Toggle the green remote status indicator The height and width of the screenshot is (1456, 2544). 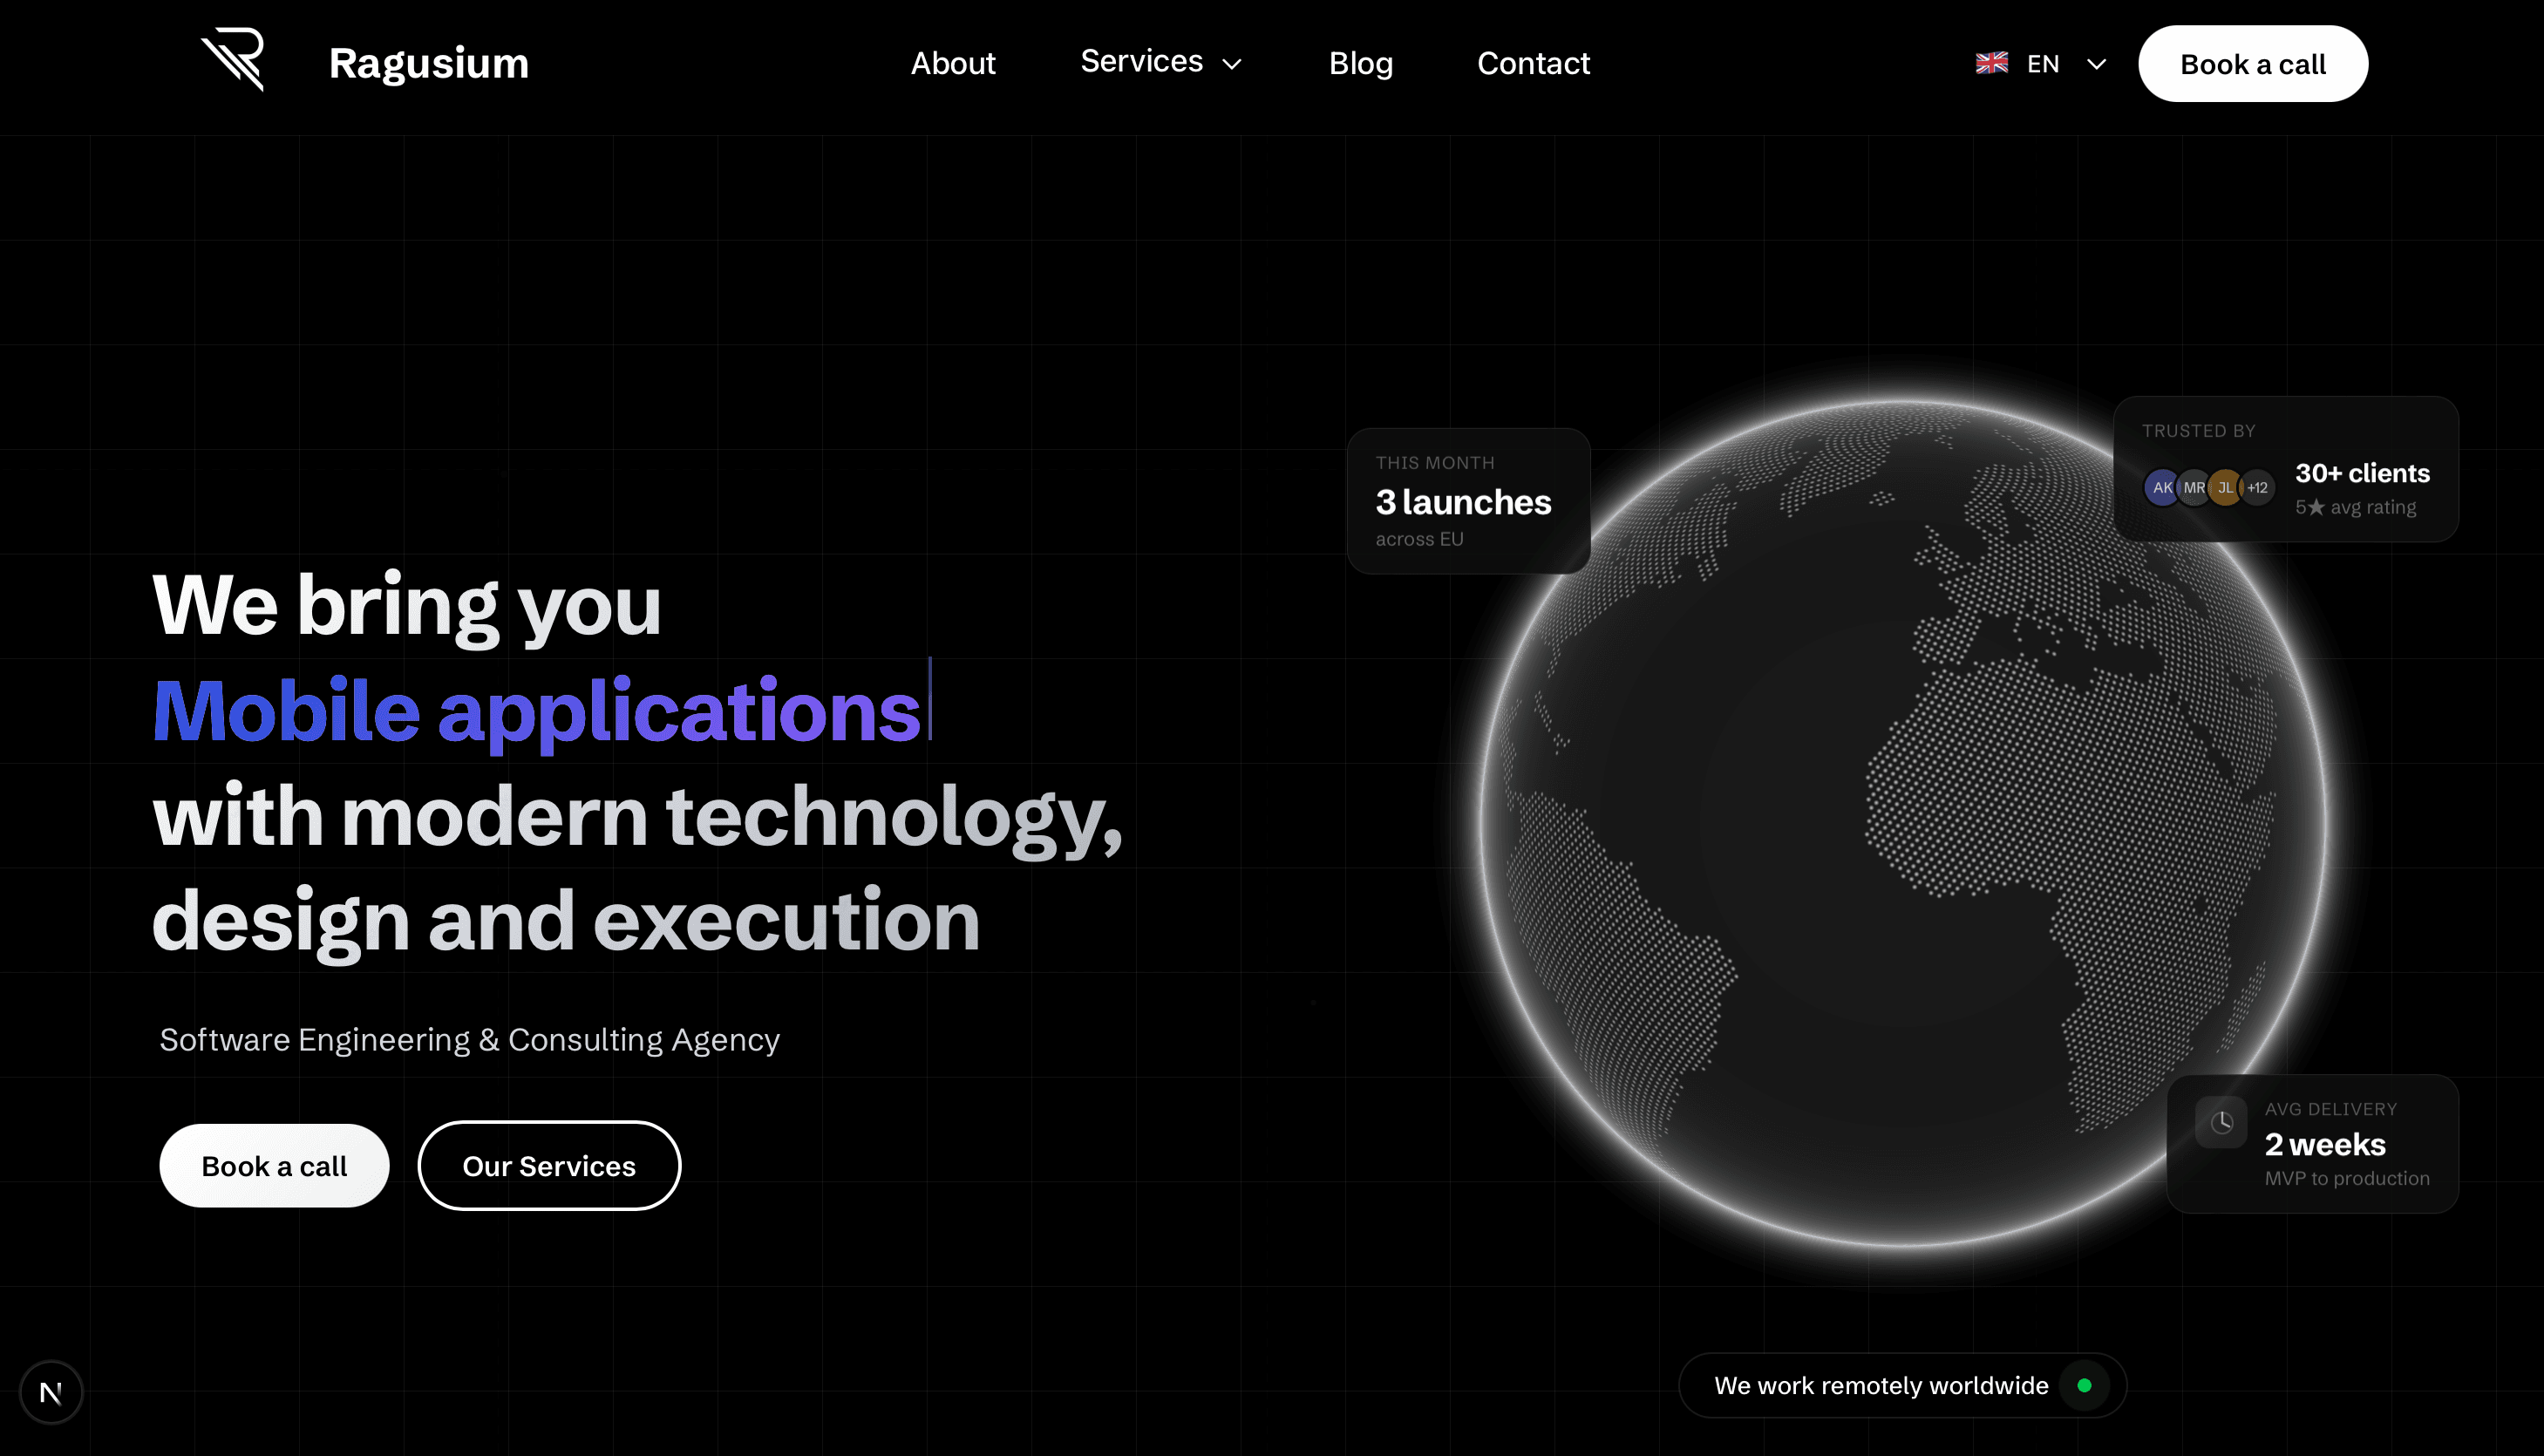pos(2087,1385)
